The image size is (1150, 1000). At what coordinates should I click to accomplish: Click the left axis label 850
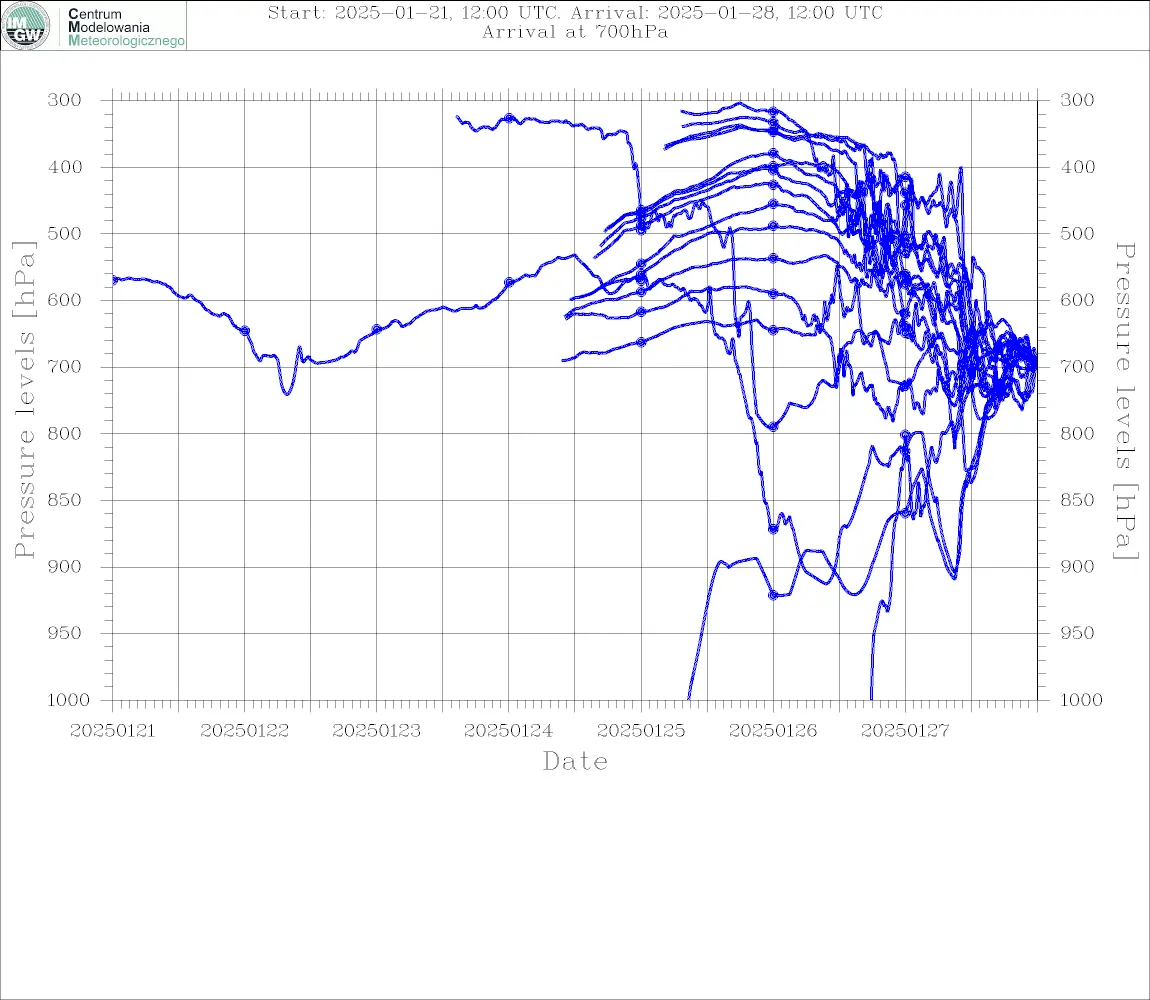click(65, 500)
